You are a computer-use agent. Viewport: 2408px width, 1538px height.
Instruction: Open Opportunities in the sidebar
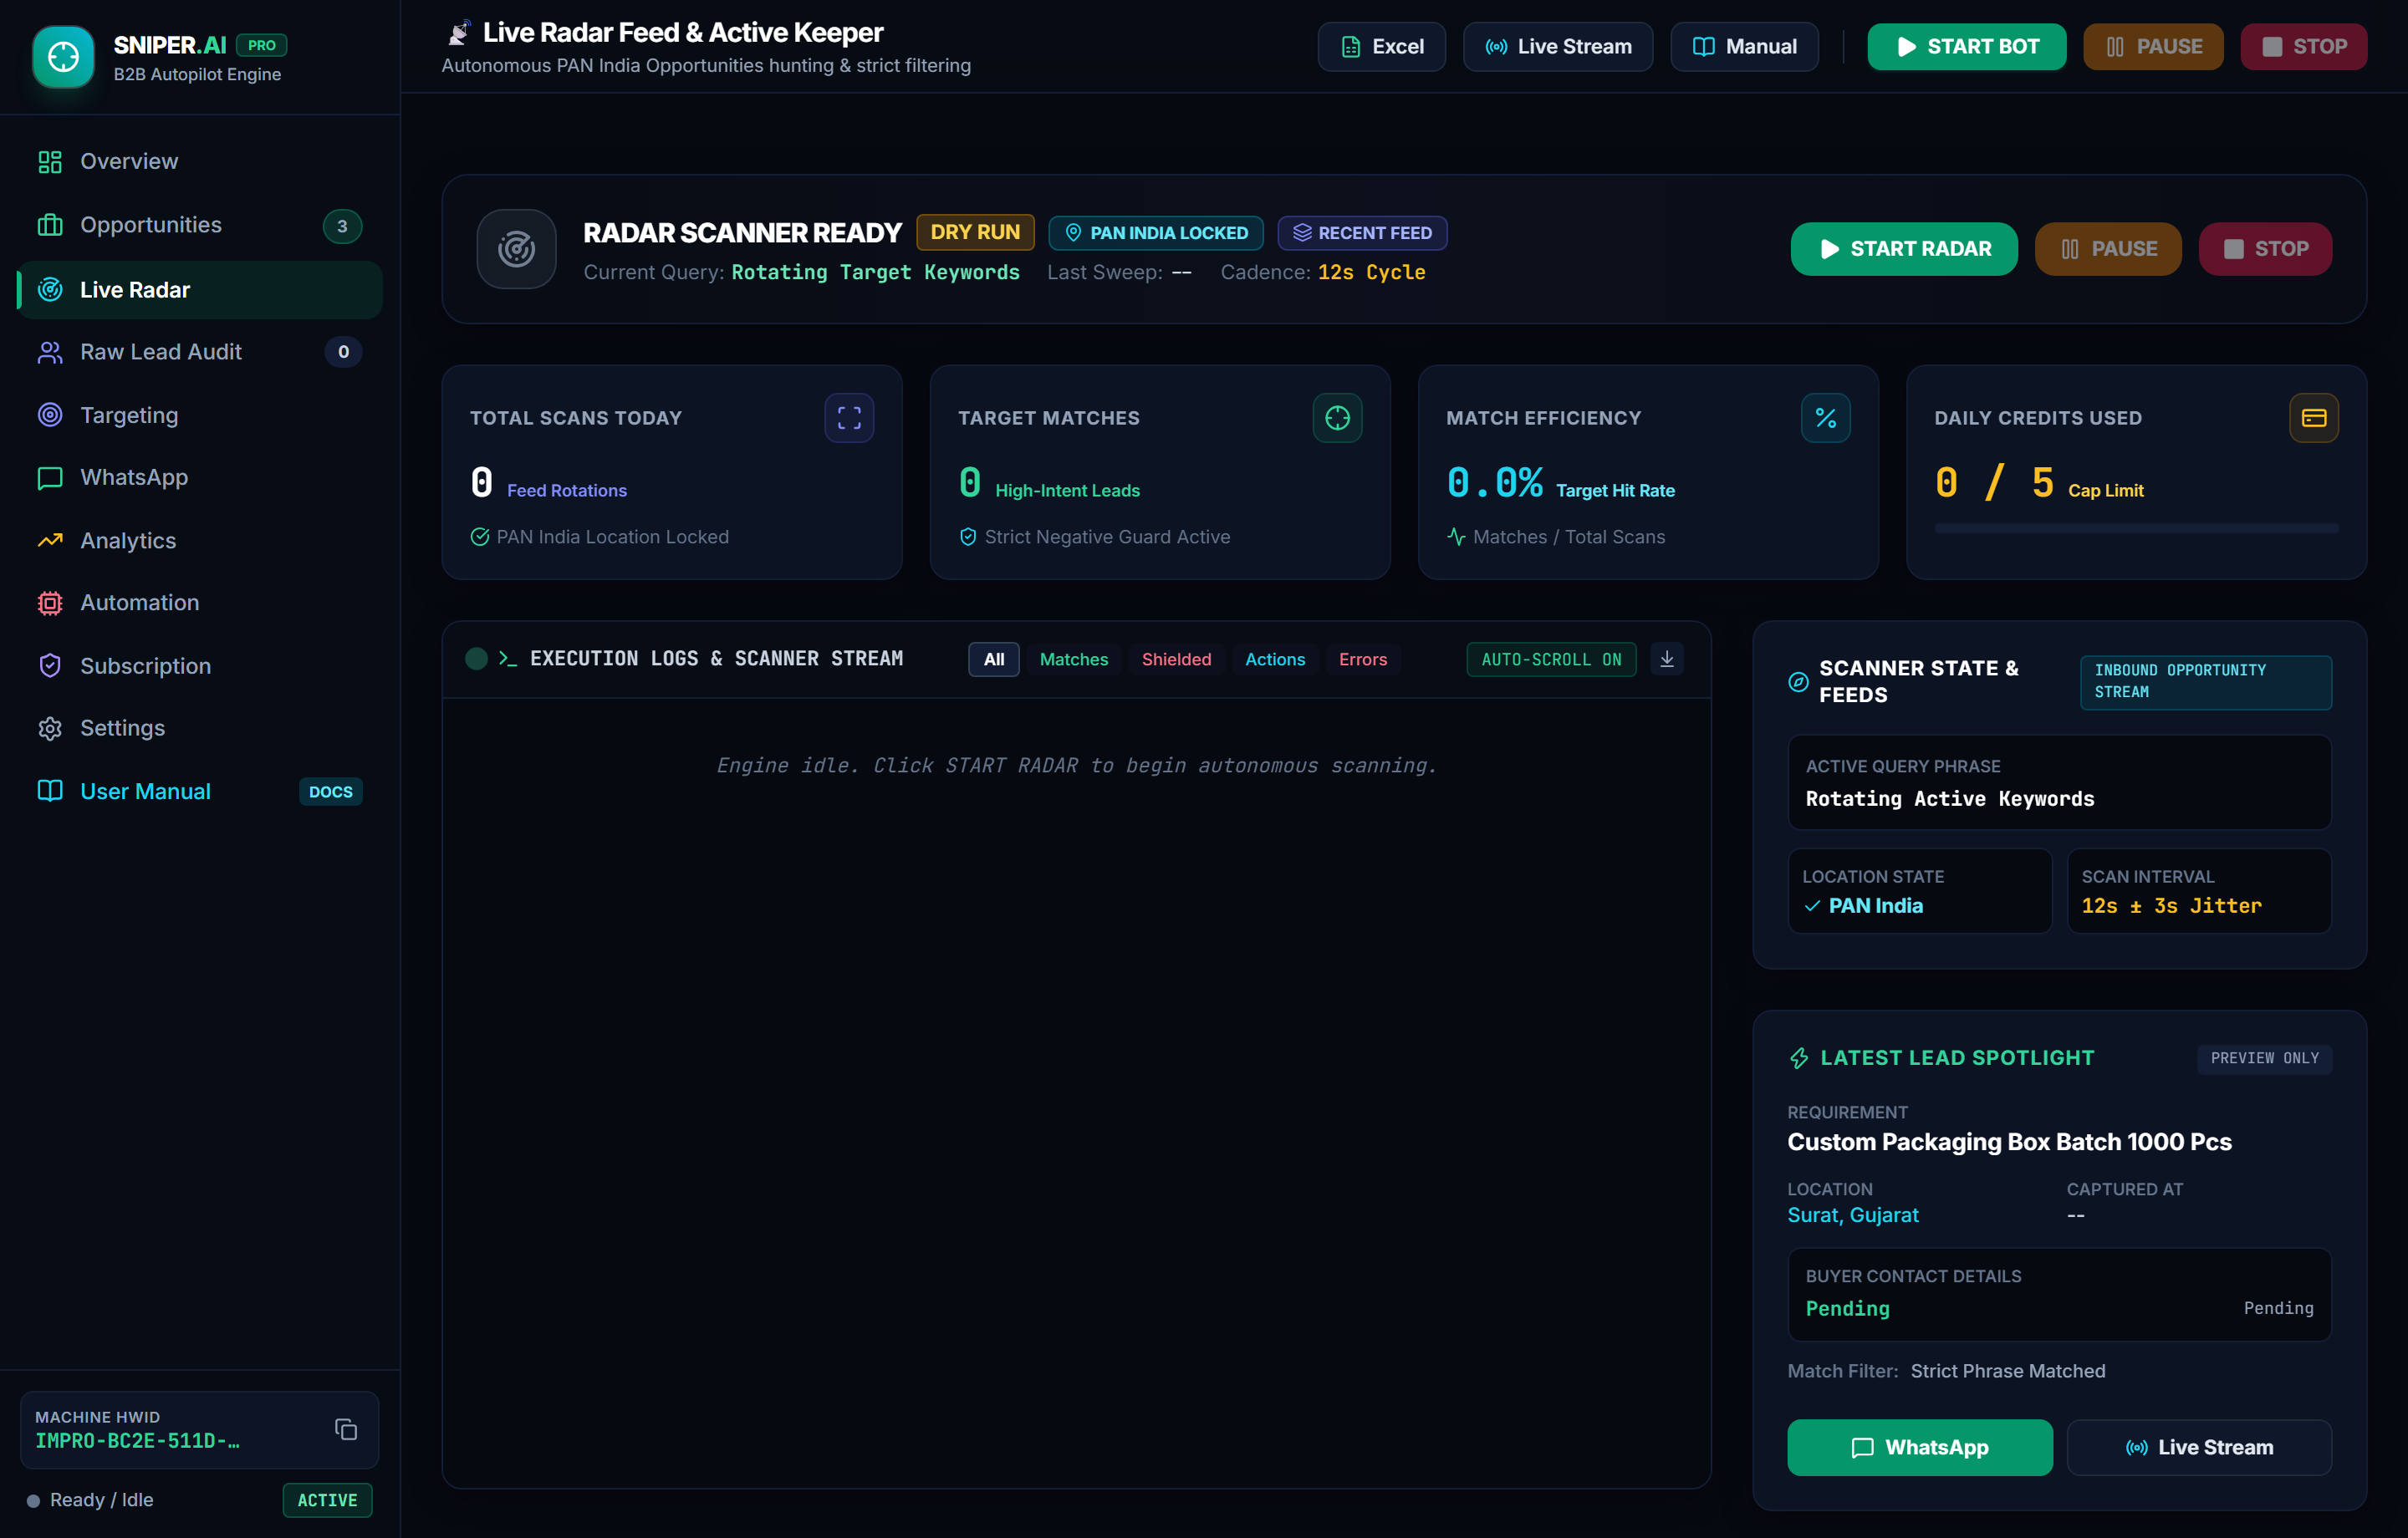200,225
